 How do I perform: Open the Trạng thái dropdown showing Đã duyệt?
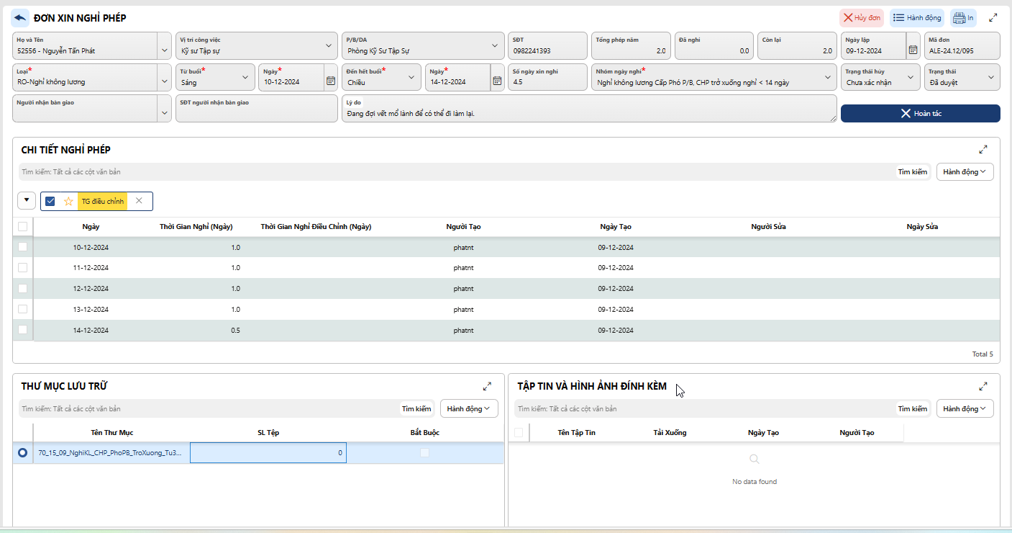(991, 77)
